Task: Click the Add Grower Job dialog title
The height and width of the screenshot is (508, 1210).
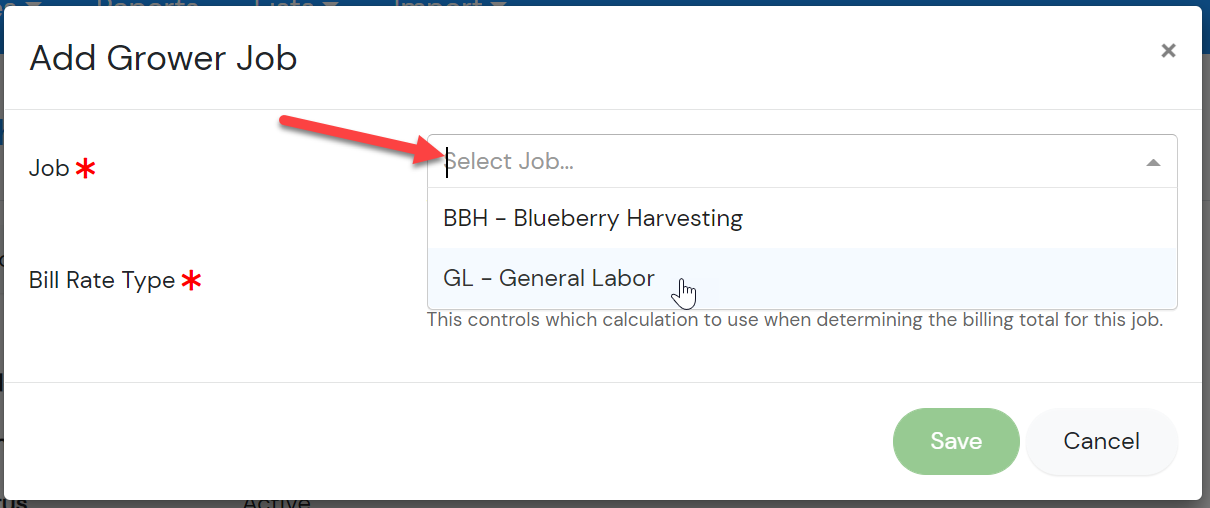Action: click(163, 58)
